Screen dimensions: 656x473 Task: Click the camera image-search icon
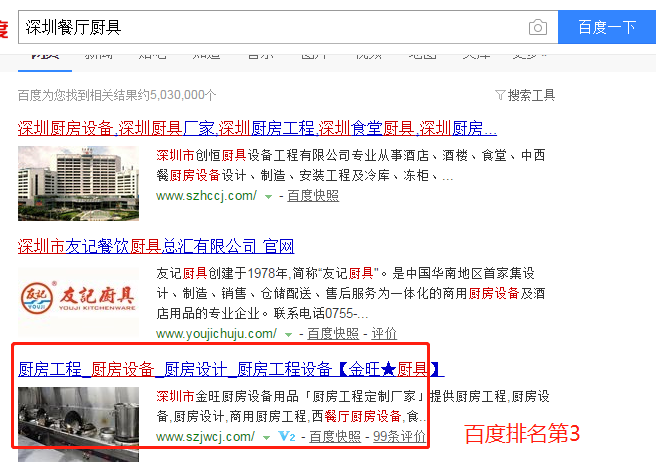click(538, 27)
